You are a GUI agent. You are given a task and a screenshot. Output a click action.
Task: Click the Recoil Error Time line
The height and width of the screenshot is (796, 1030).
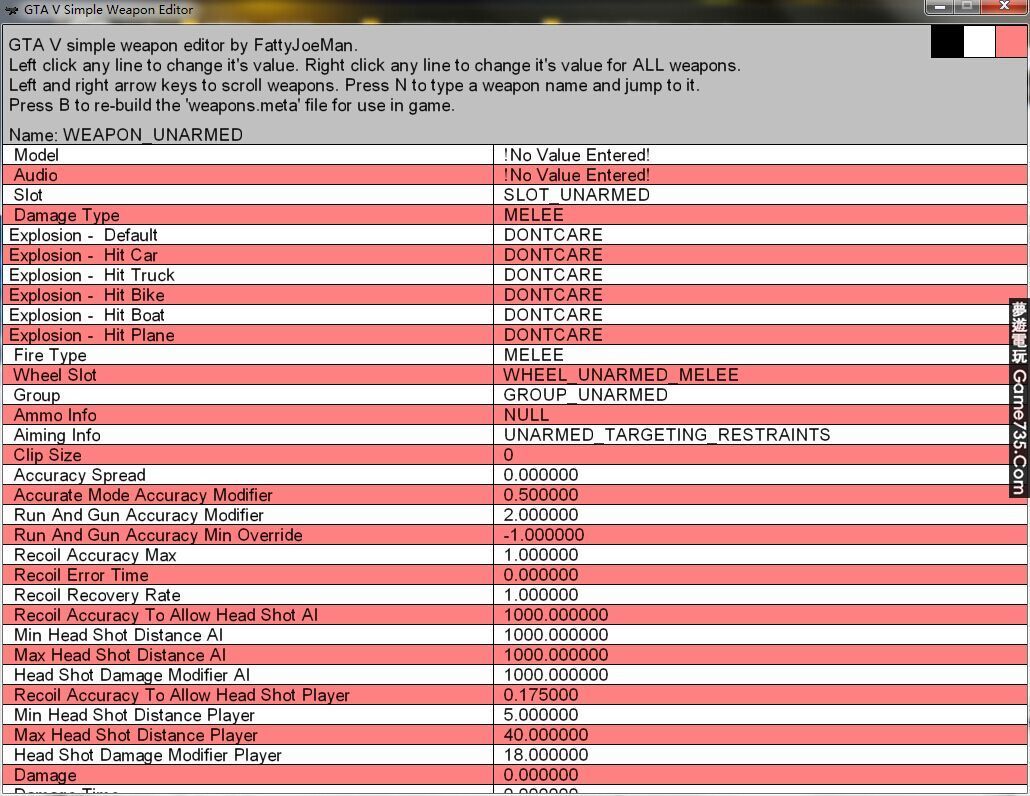(x=515, y=575)
